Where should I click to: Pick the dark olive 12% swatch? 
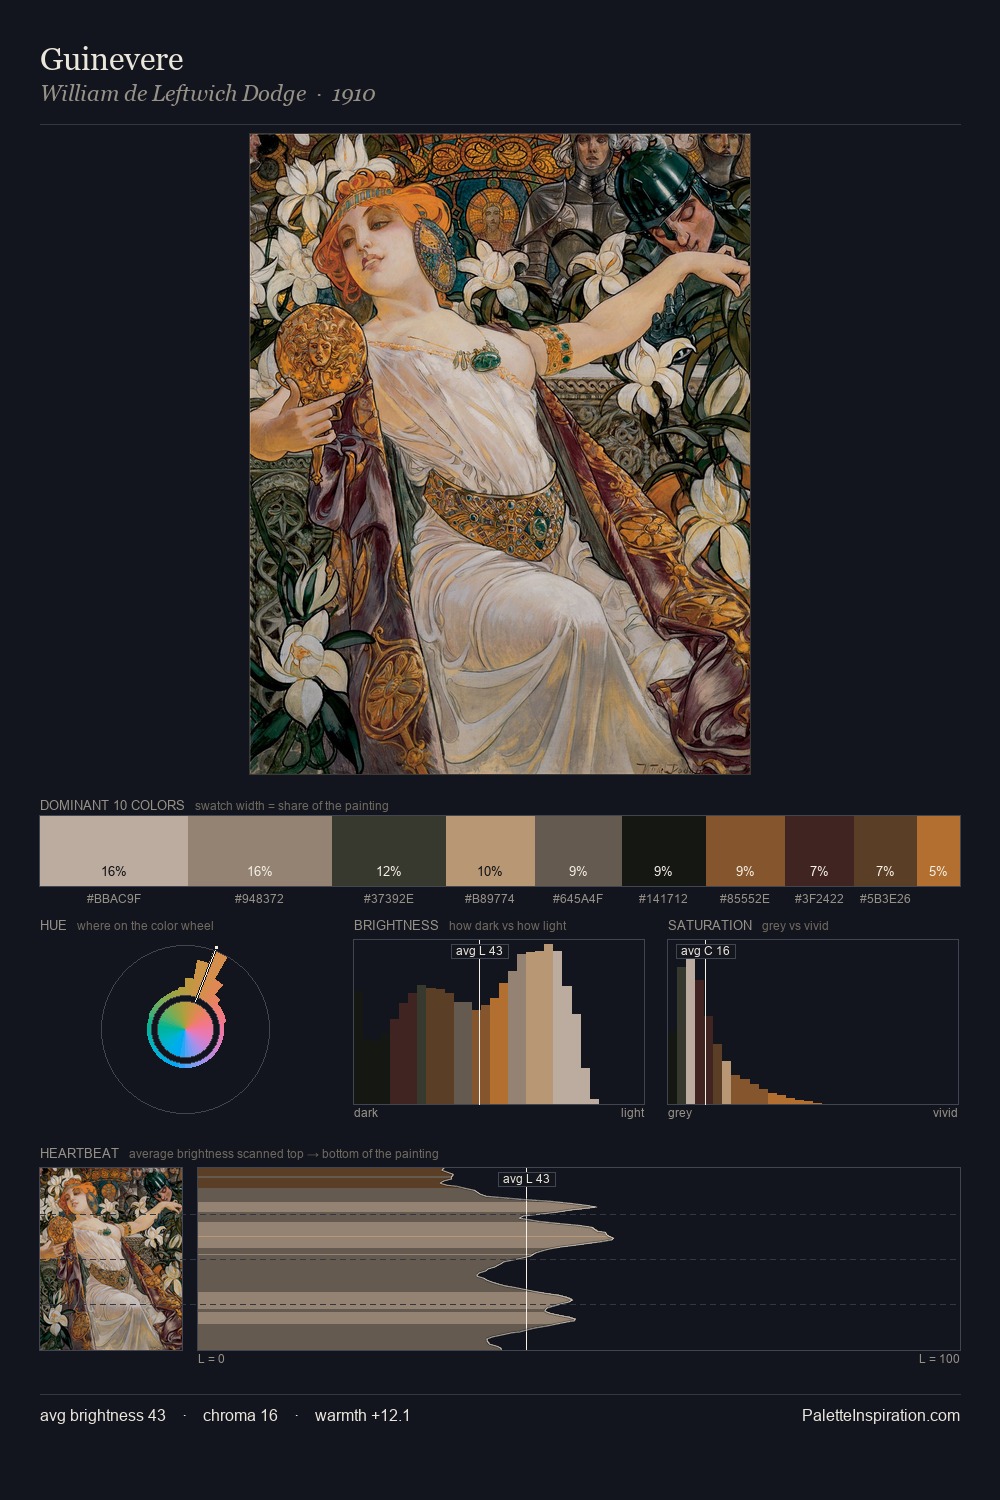[x=389, y=851]
